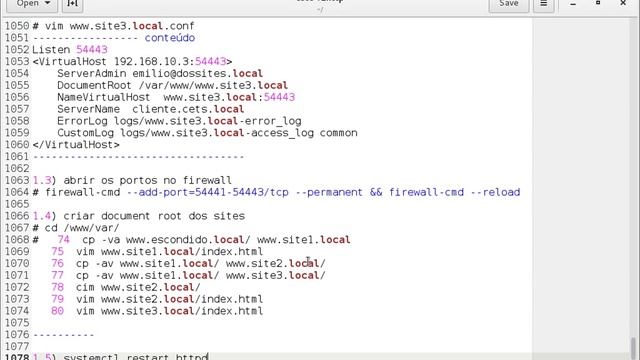Open the file chooser with the Open button
Viewport: 640px width, 360px height.
33,3
